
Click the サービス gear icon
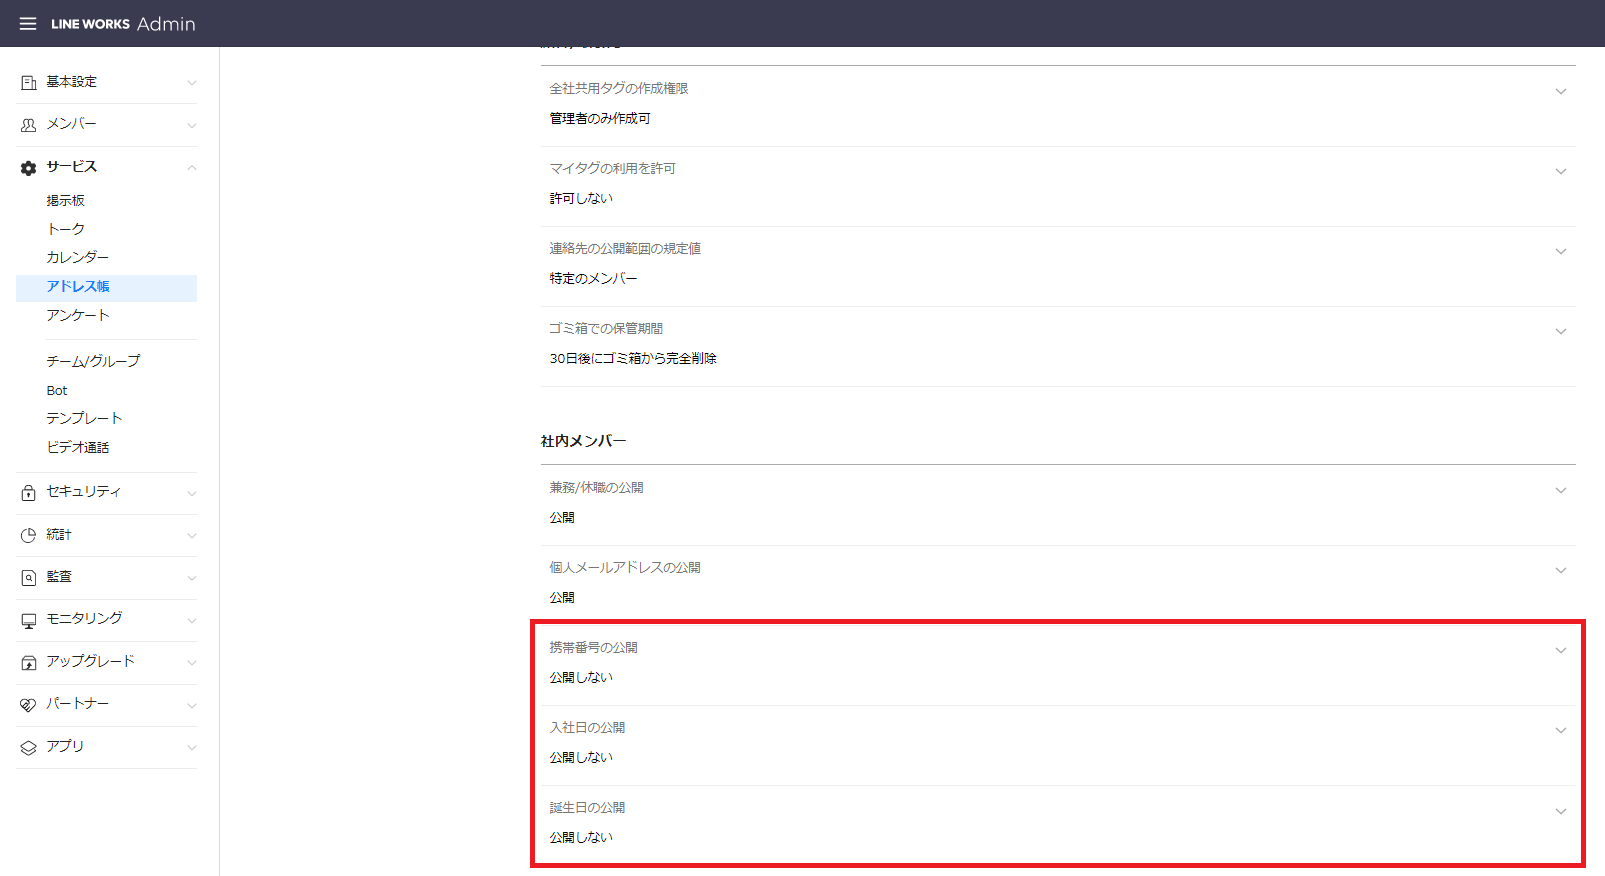29,168
